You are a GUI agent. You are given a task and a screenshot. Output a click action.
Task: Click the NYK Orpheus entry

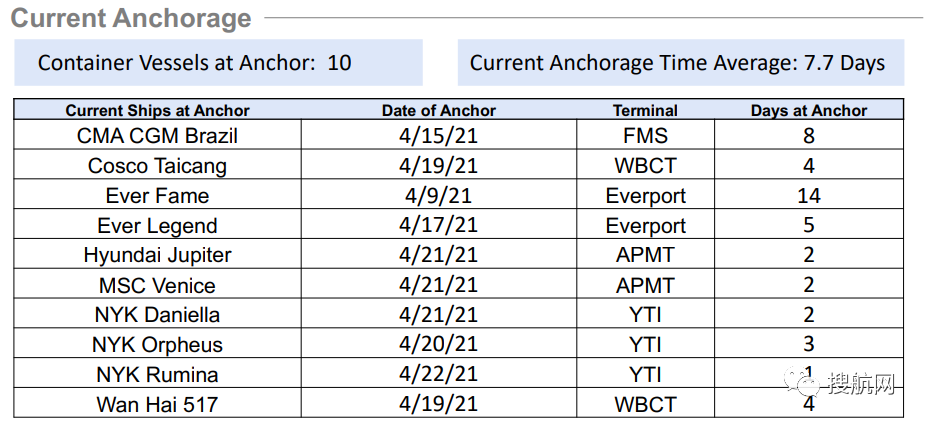point(158,344)
